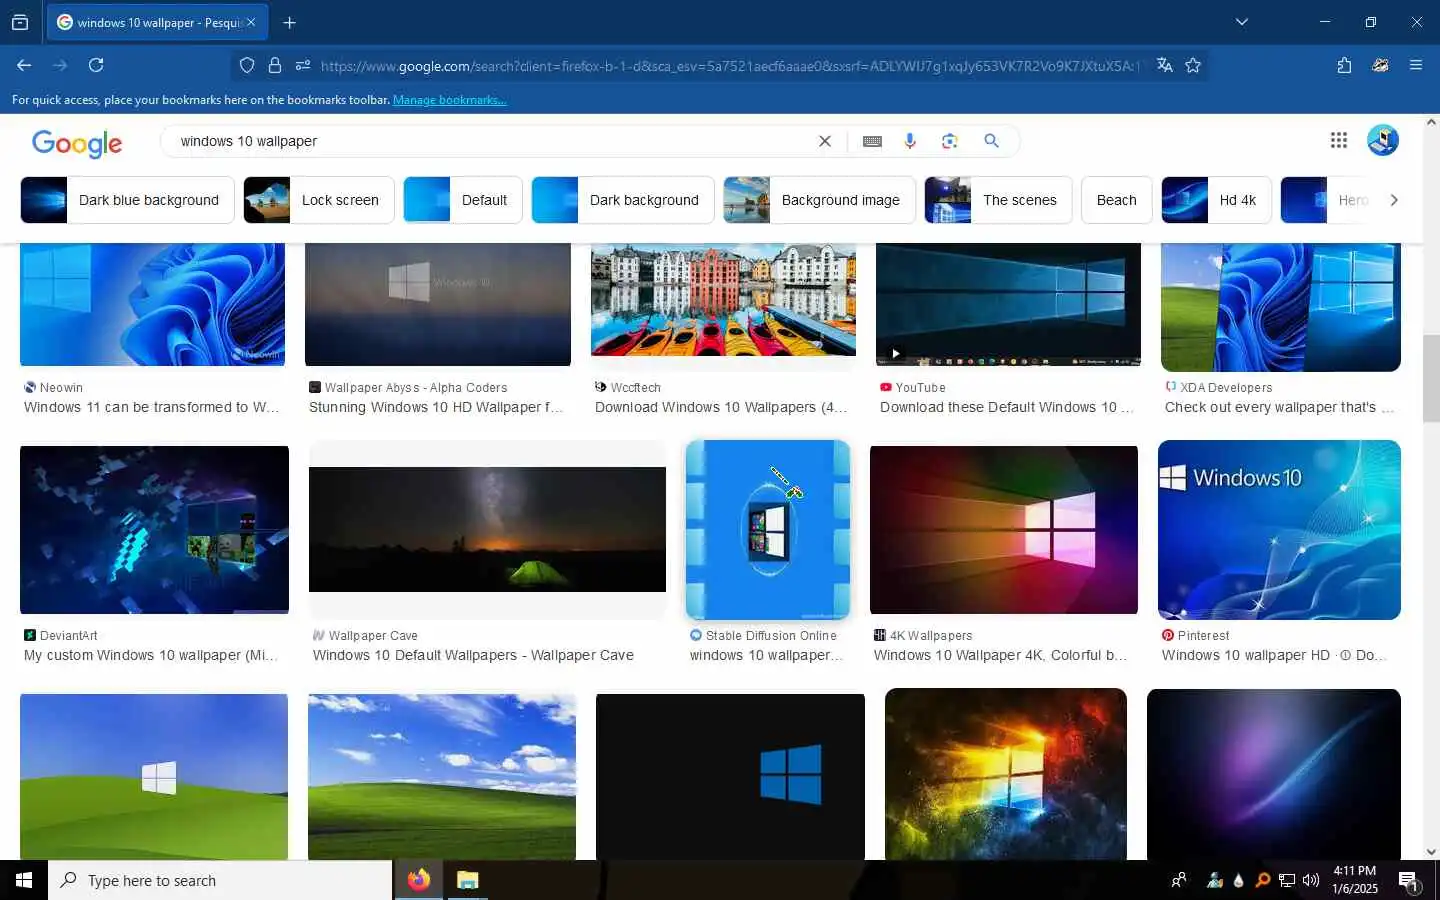Open a new tab with plus button
The height and width of the screenshot is (900, 1440).
point(290,22)
